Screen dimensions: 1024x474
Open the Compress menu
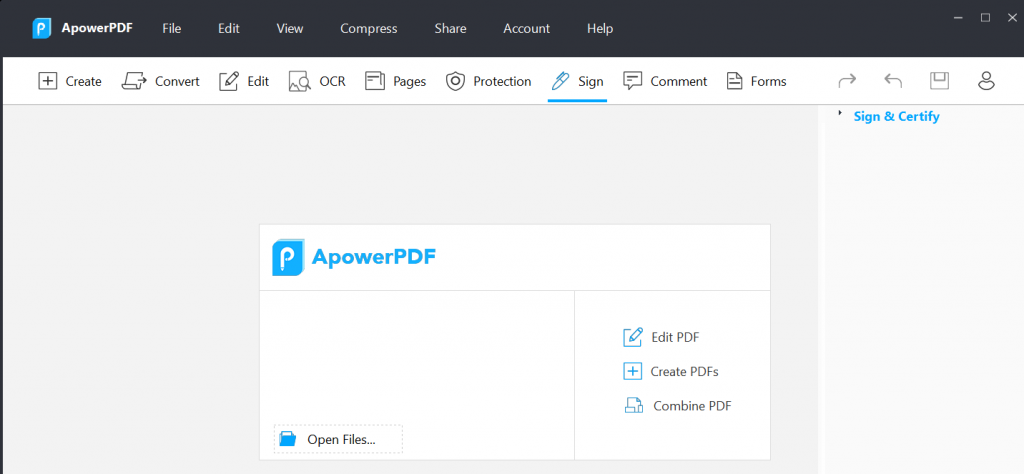(x=368, y=29)
